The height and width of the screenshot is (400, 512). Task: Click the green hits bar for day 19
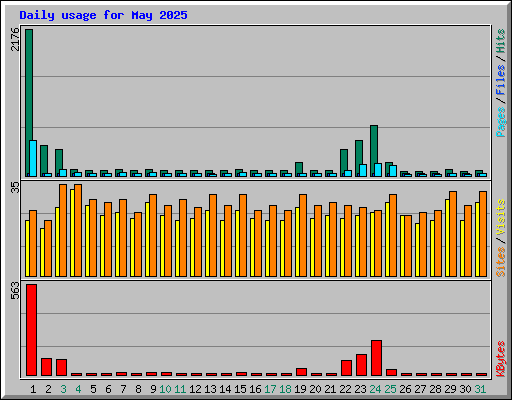click(299, 169)
